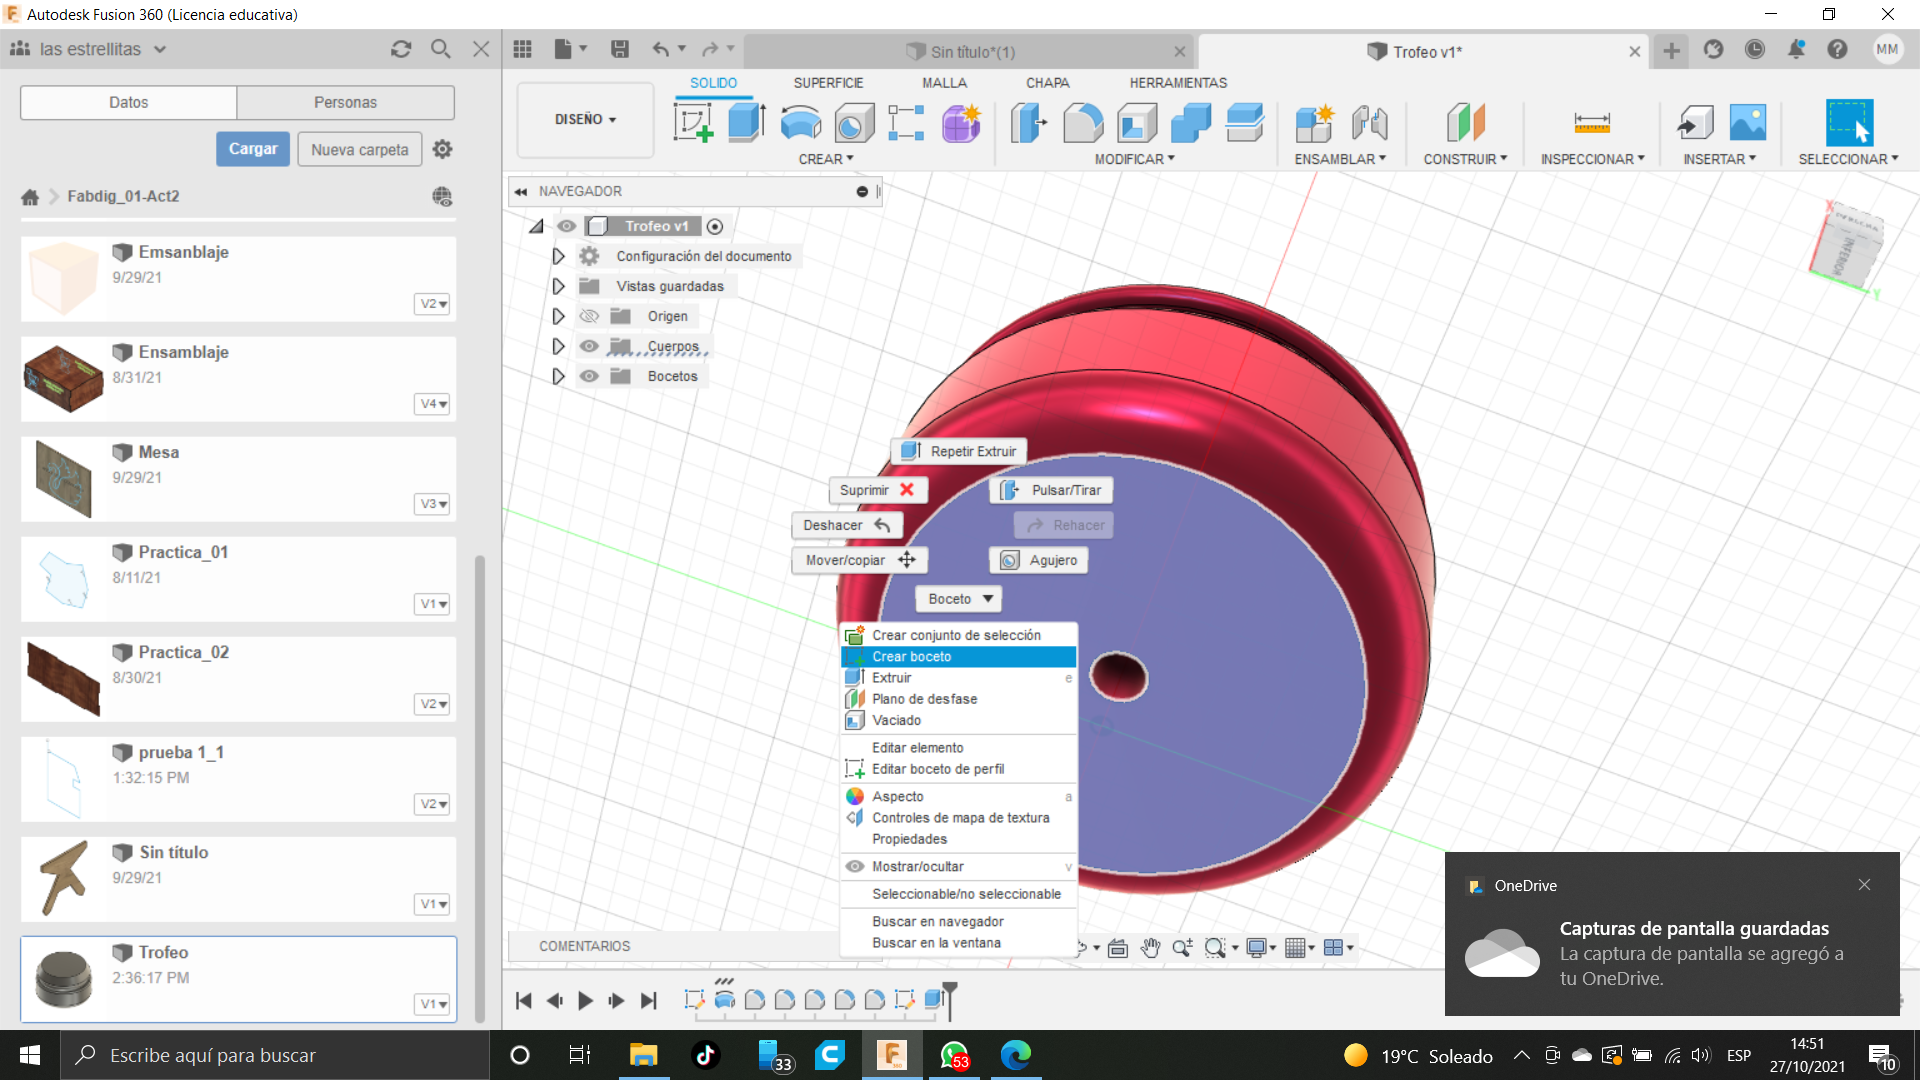1920x1080 pixels.
Task: Expand the Bocetos tree node
Action: click(x=559, y=376)
